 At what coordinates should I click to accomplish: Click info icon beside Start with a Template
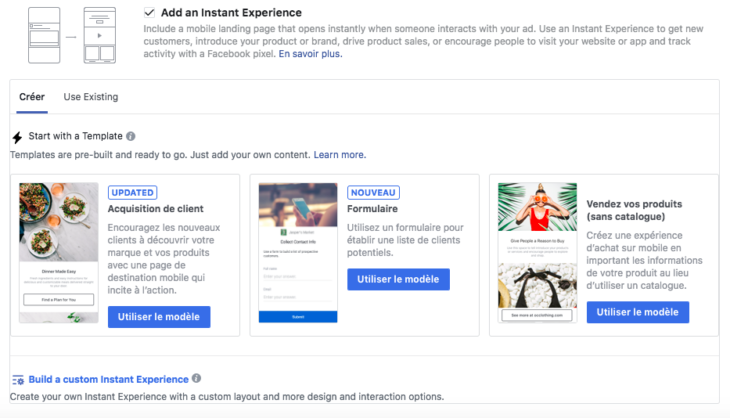(x=131, y=136)
